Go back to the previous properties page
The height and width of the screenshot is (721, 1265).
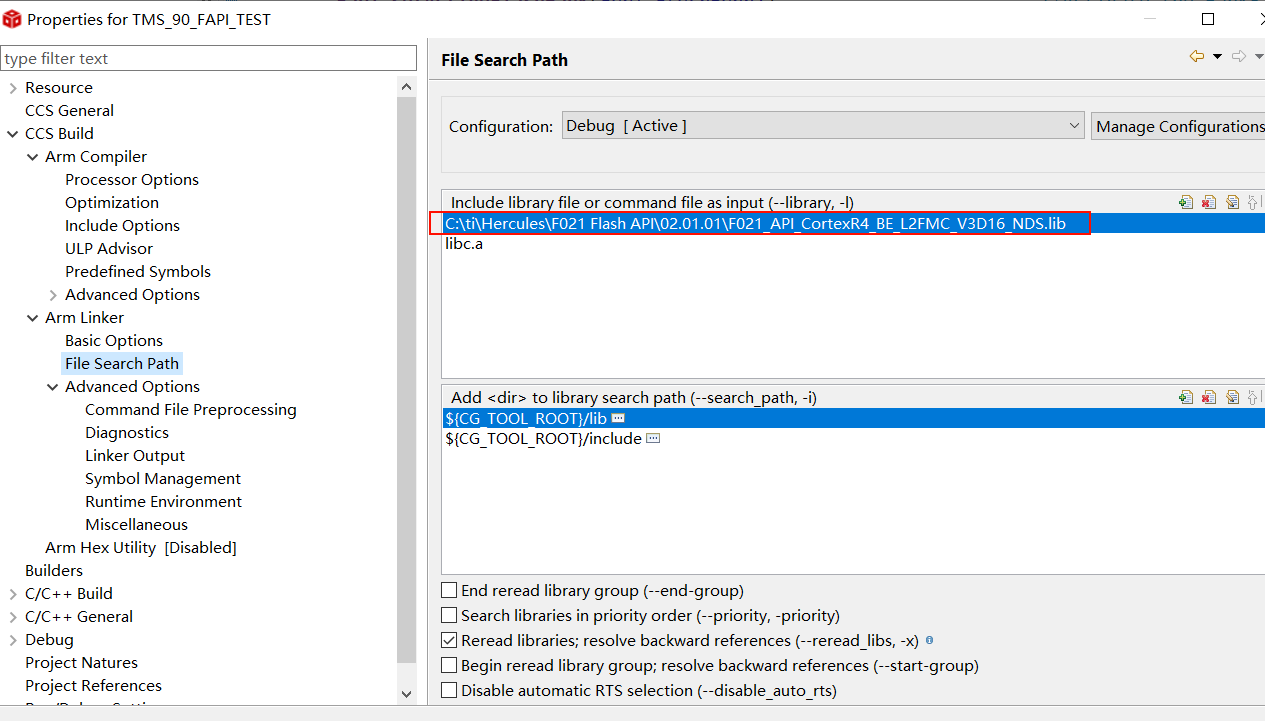click(x=1196, y=57)
